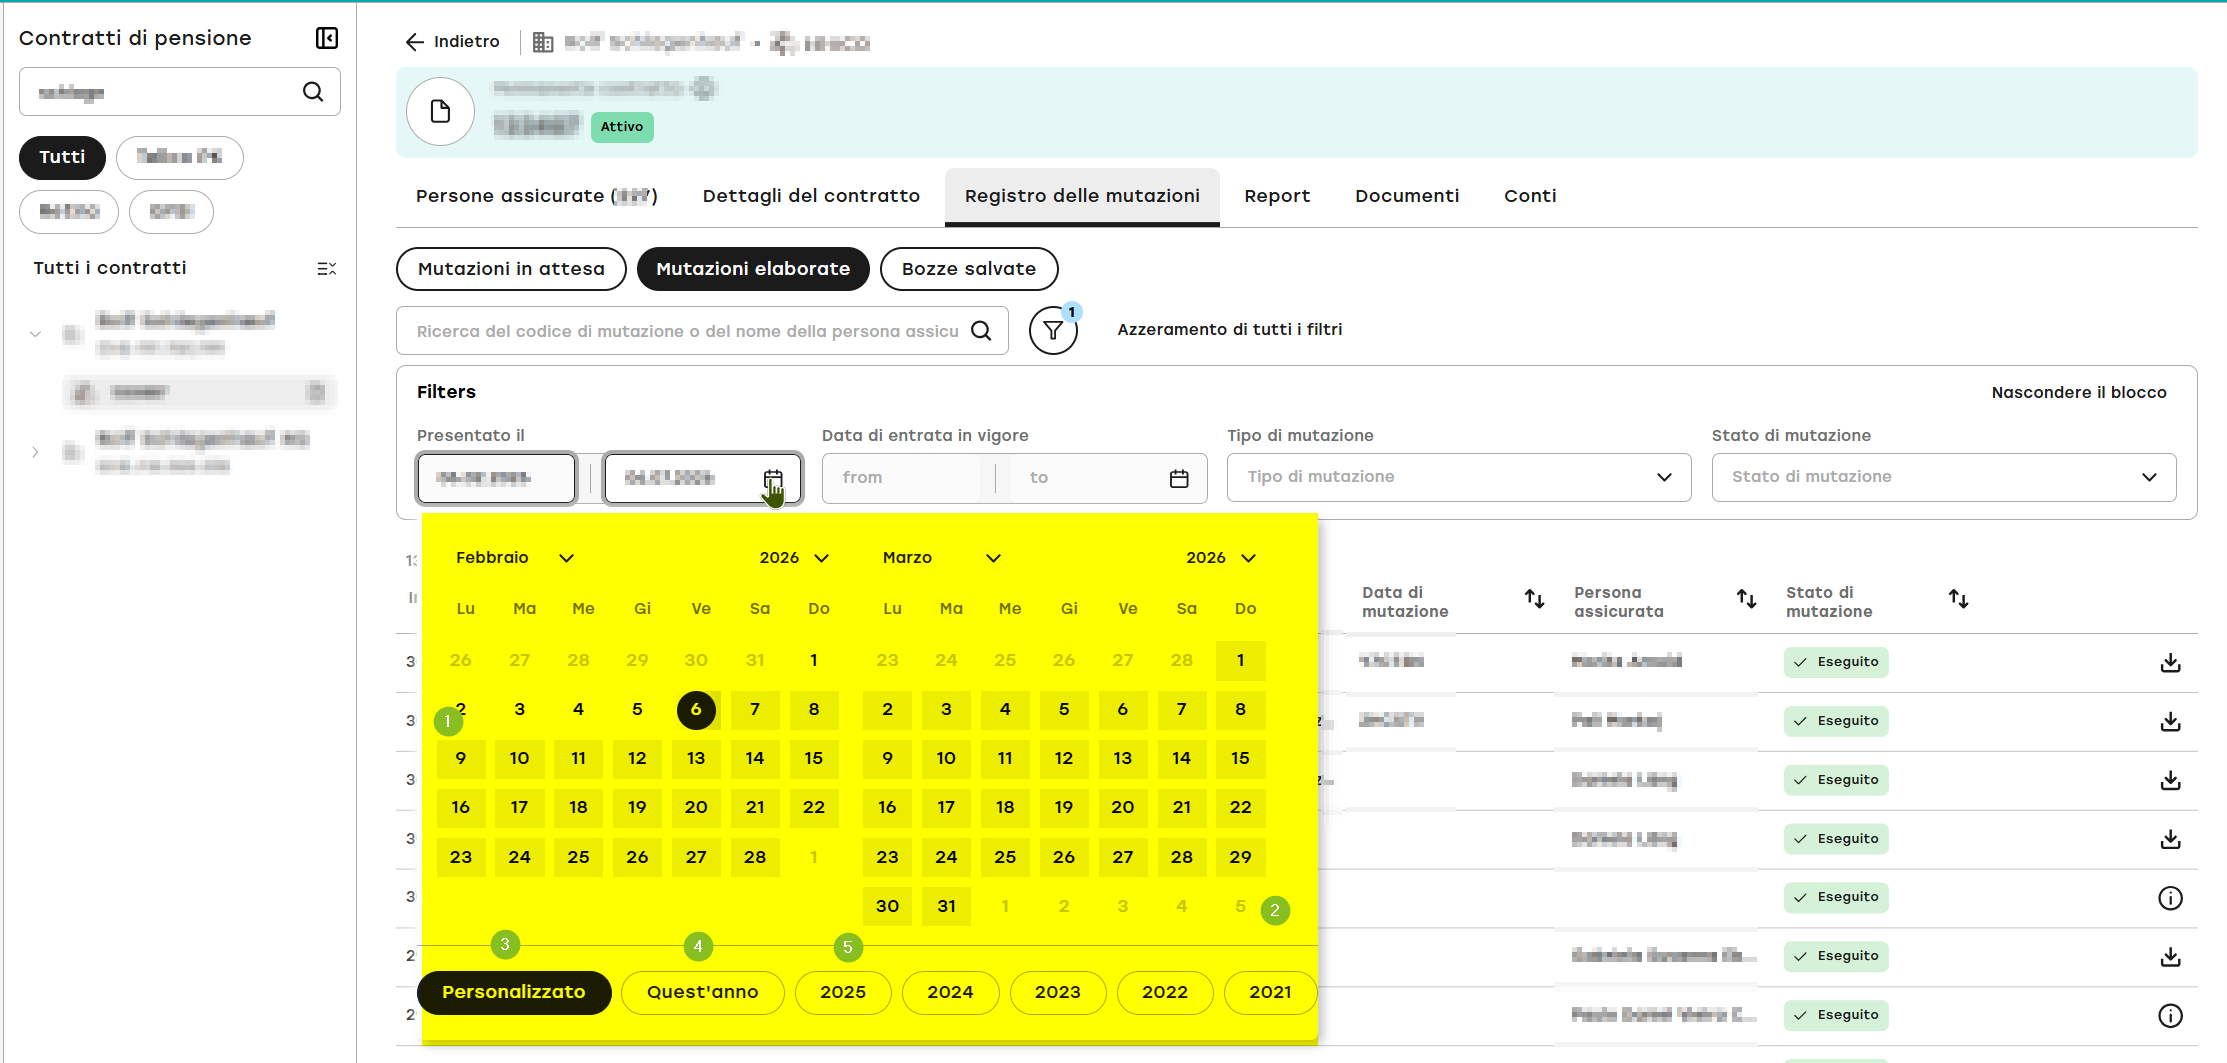The width and height of the screenshot is (2227, 1063).
Task: Pick February 20 in the calendar
Action: point(696,808)
